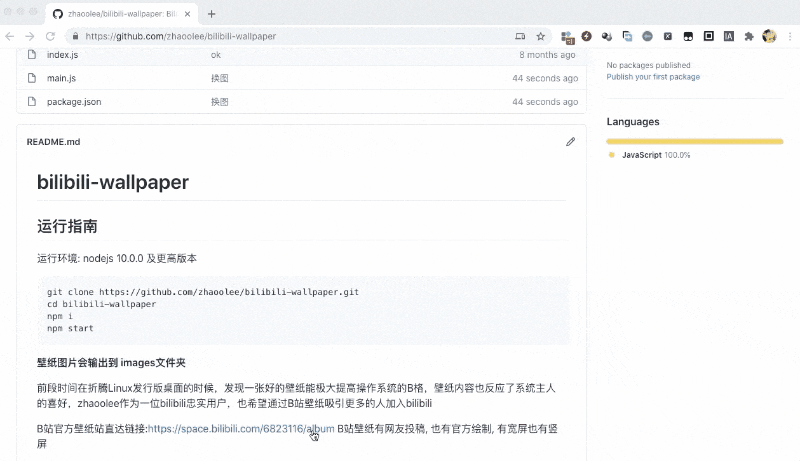Screen dimensions: 800x461
Task: Open the Chrome profile avatar
Action: (x=769, y=36)
